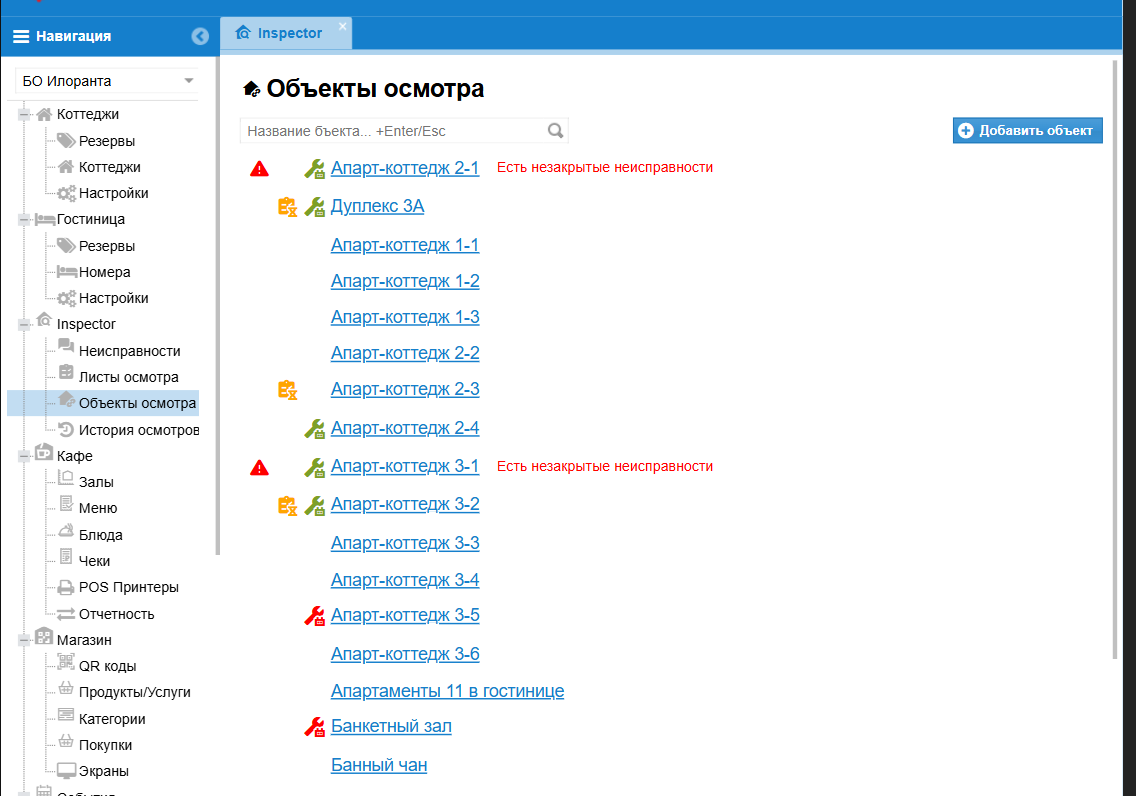
Task: Collapse the Магазин tree node
Action: (x=24, y=640)
